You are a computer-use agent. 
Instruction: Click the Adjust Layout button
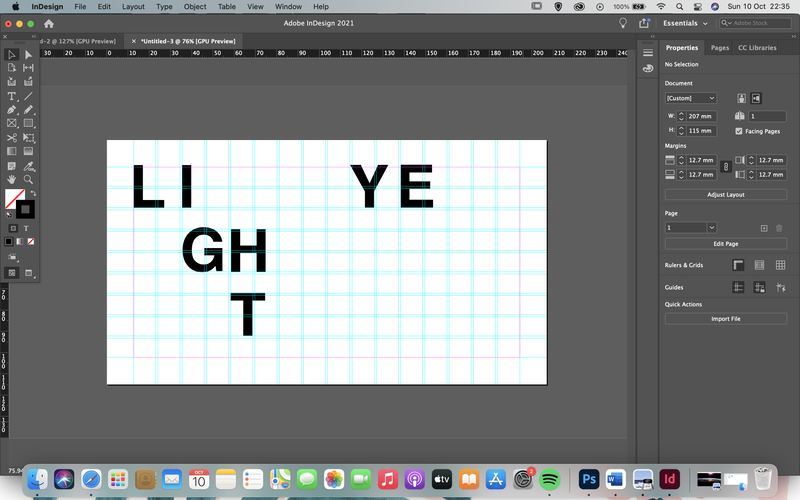(x=726, y=194)
